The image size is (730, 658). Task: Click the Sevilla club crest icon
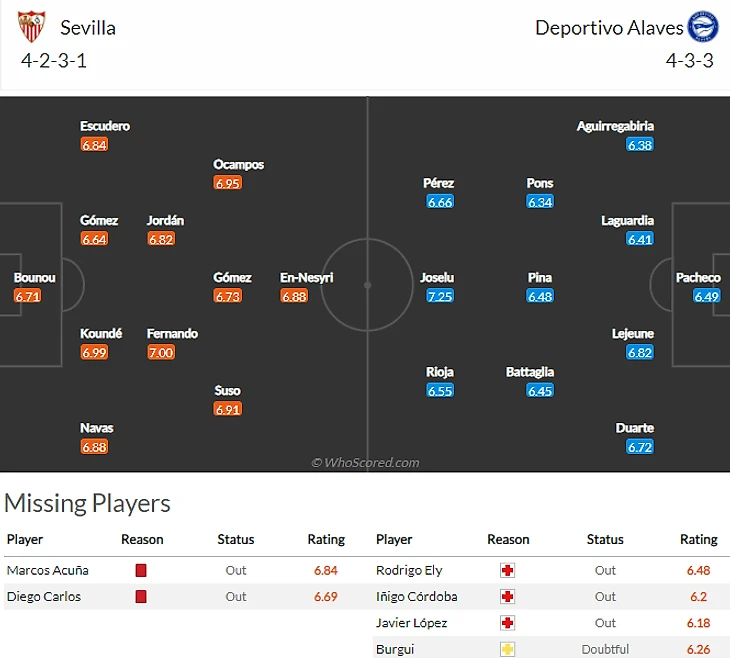pos(32,27)
